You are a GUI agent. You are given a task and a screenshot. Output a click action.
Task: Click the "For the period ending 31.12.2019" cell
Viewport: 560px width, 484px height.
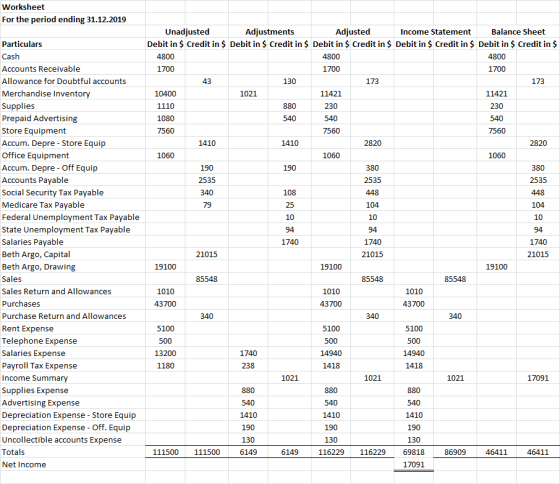(x=64, y=19)
